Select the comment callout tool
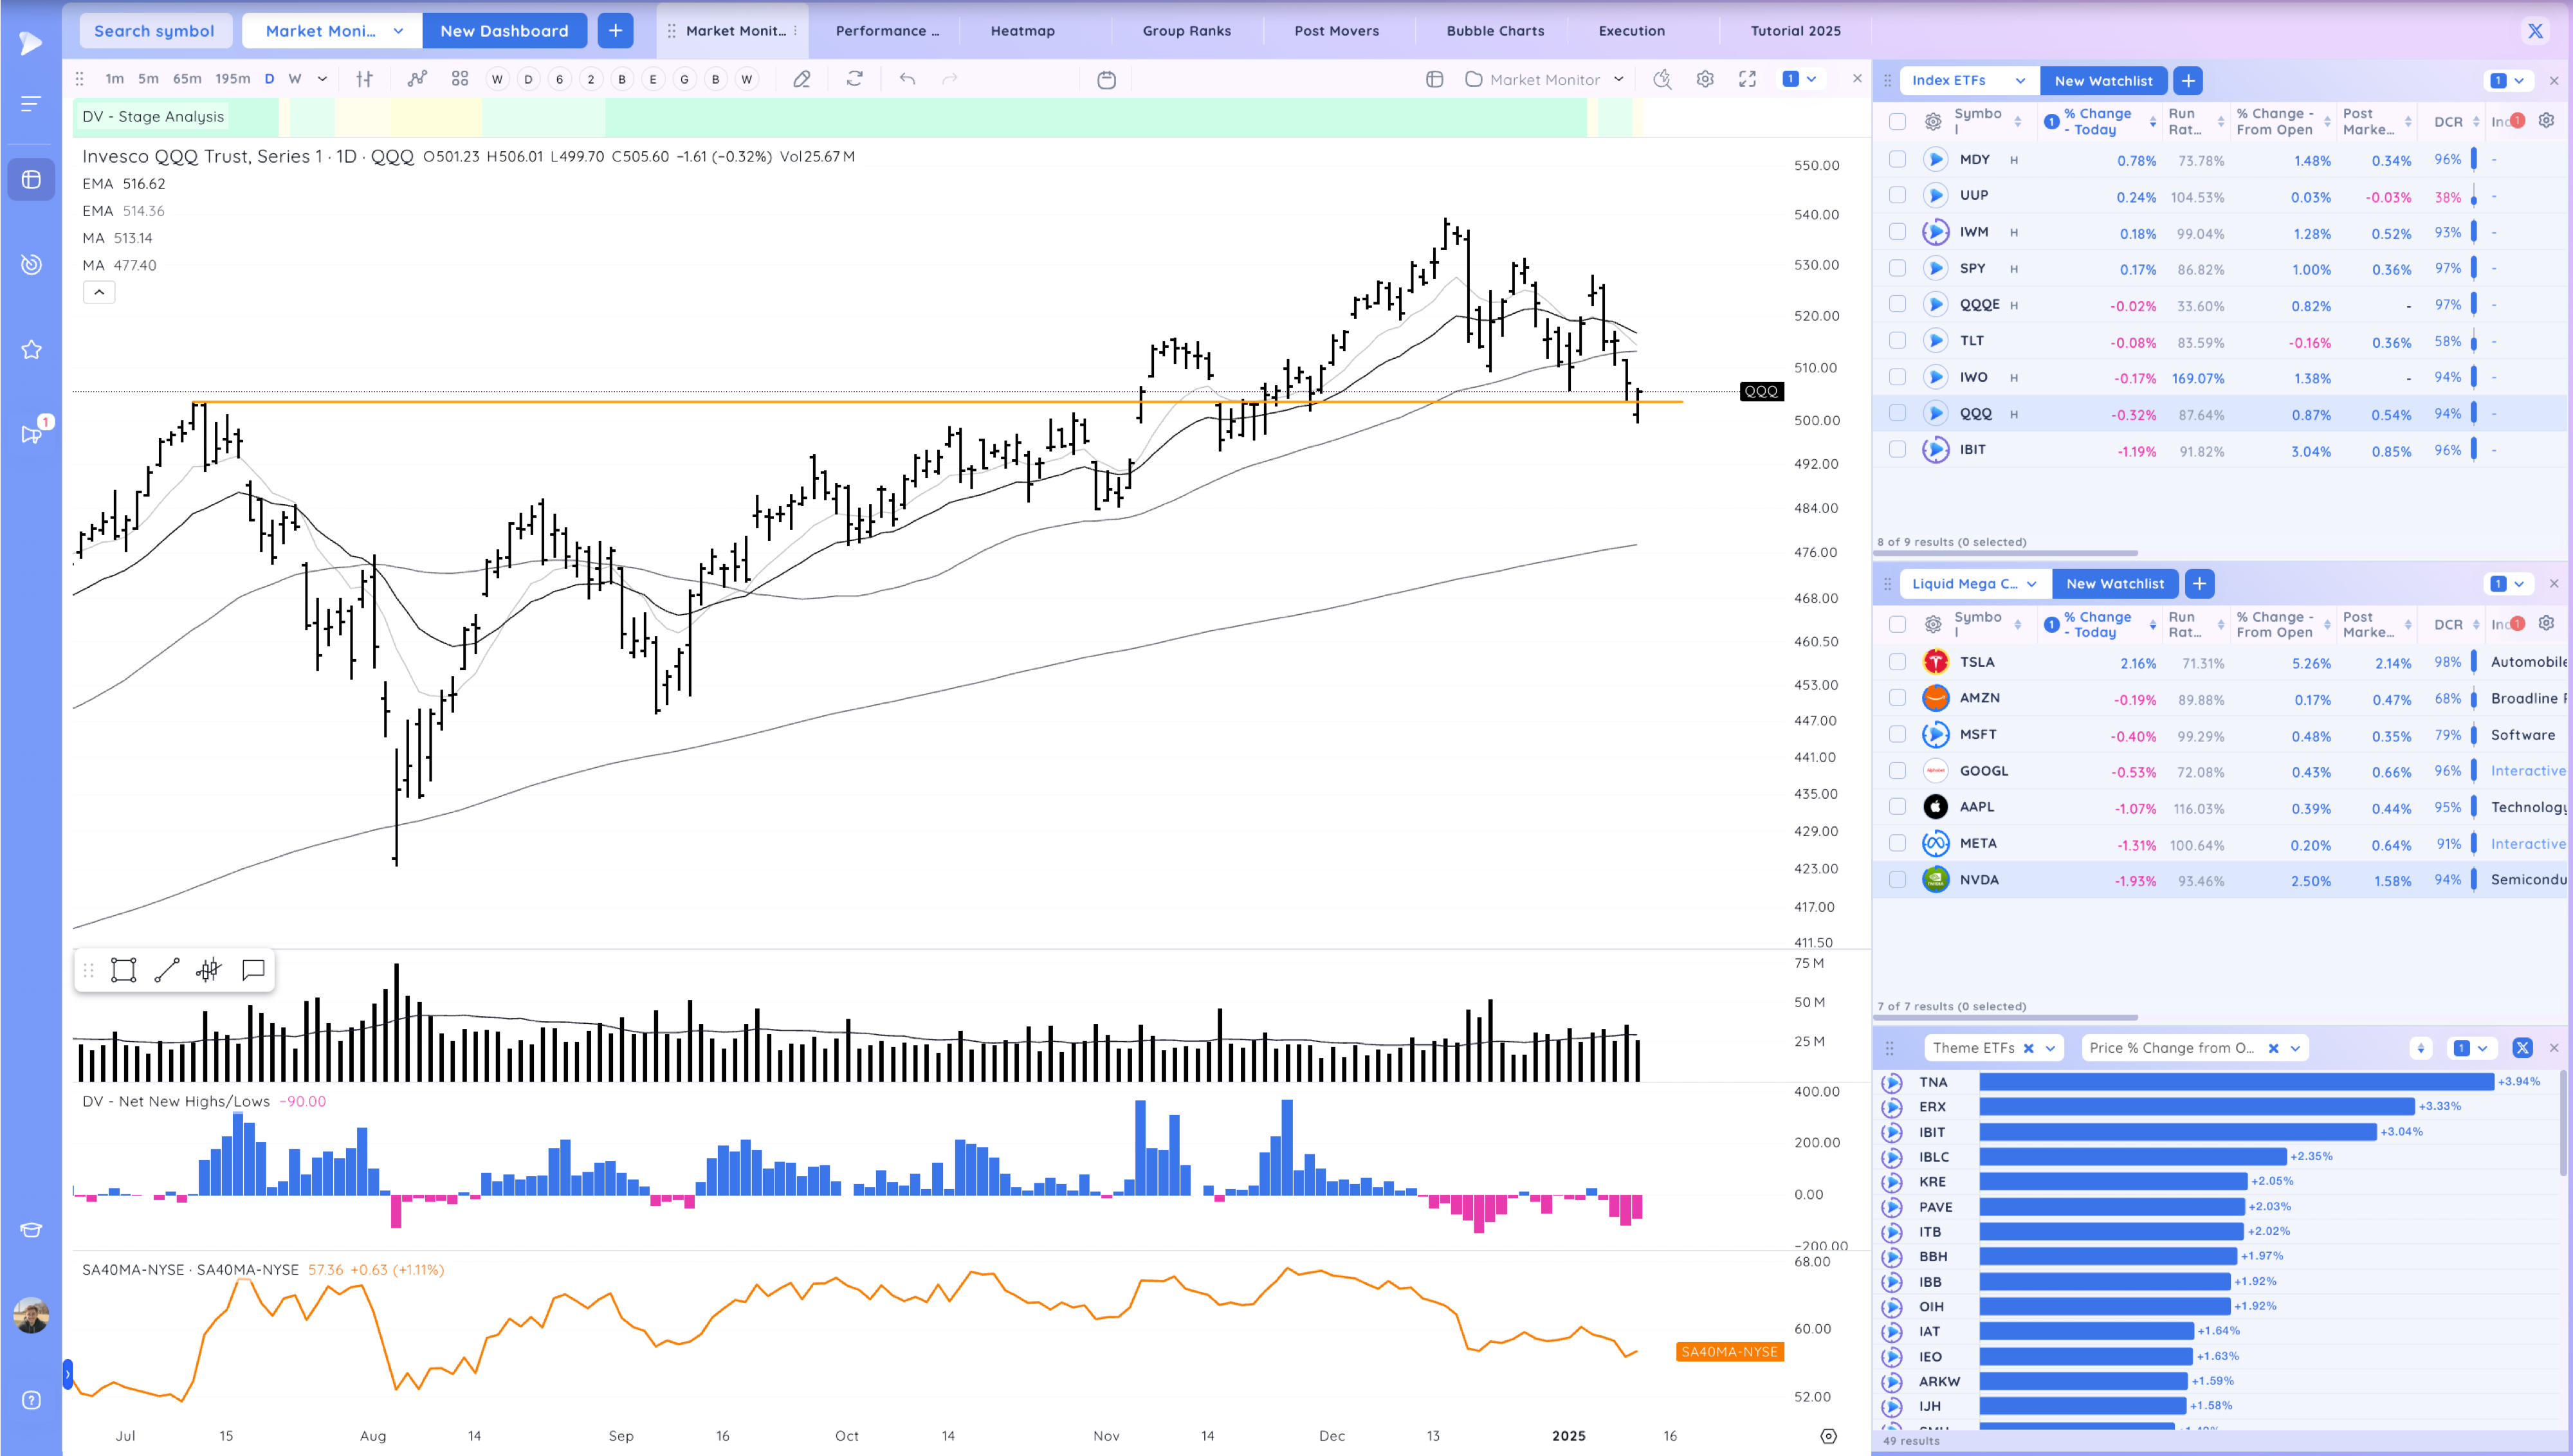Viewport: 2573px width, 1456px height. [x=253, y=970]
